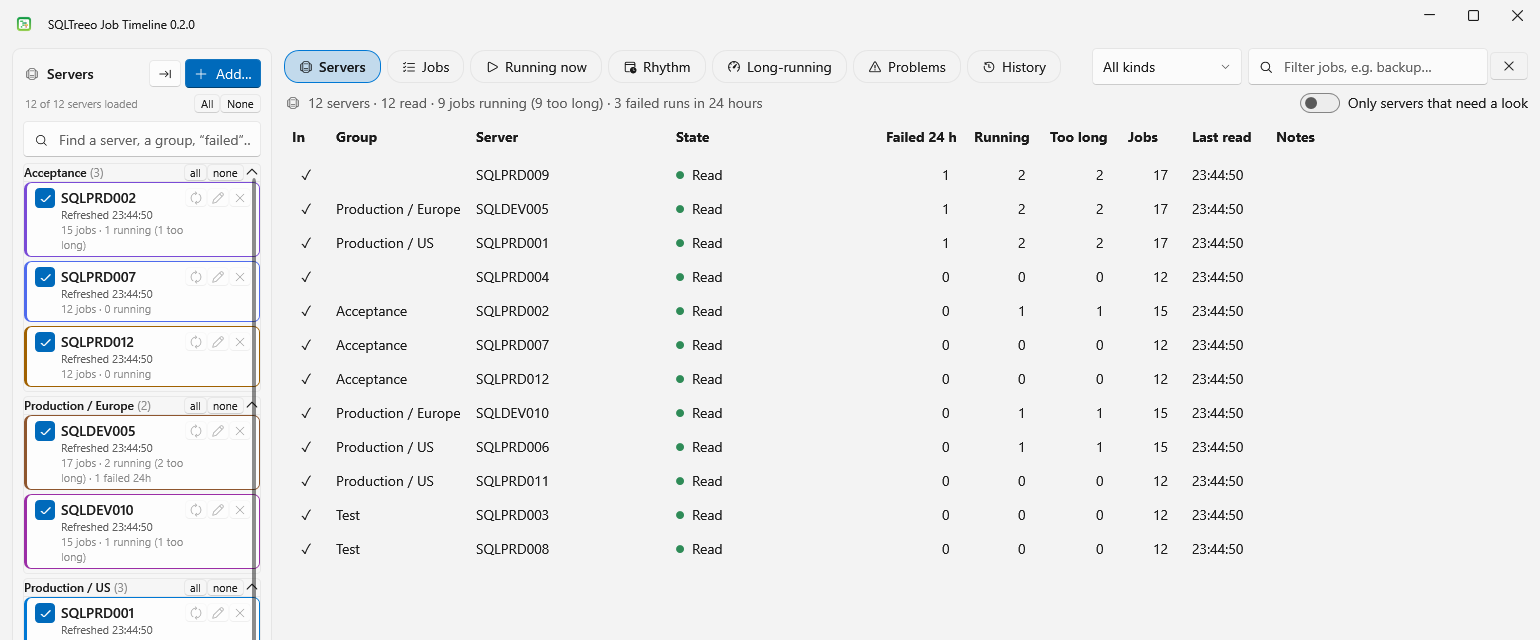Uncheck the SQLDEV010 sidebar checkbox
Screen dimensions: 1540x640
[45, 510]
